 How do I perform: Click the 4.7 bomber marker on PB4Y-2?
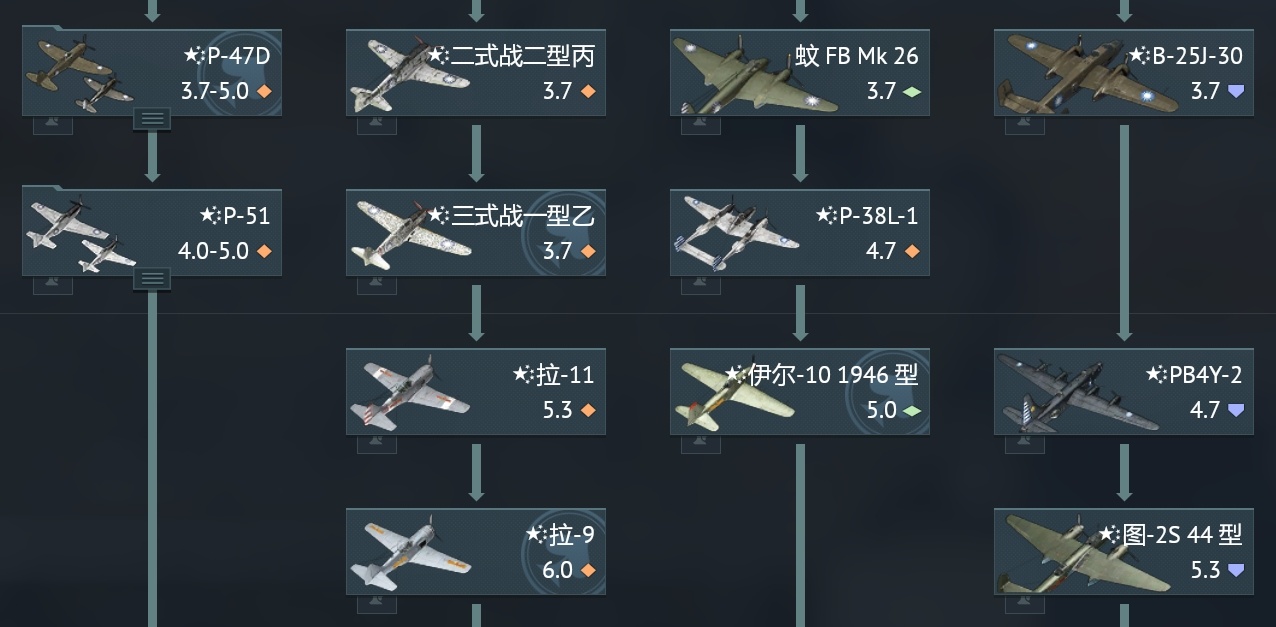click(1237, 411)
